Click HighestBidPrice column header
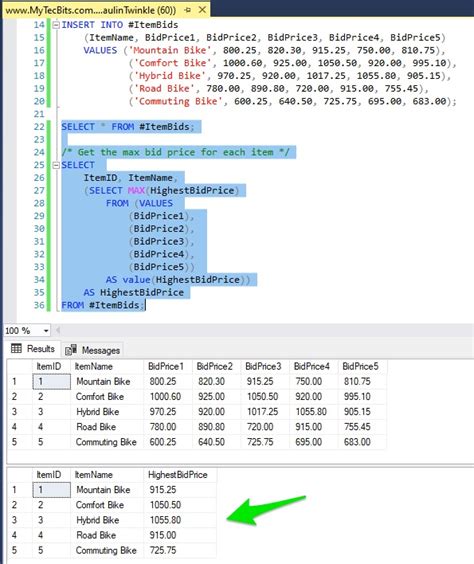 point(180,475)
